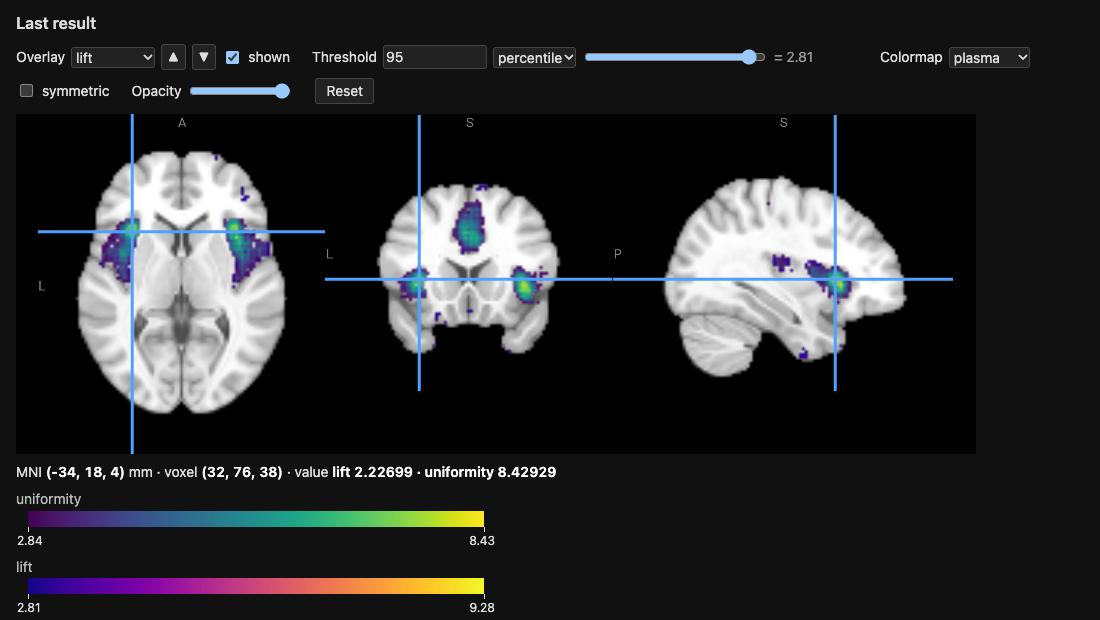Click the voxel (32, 76, 38) text

coord(224,472)
